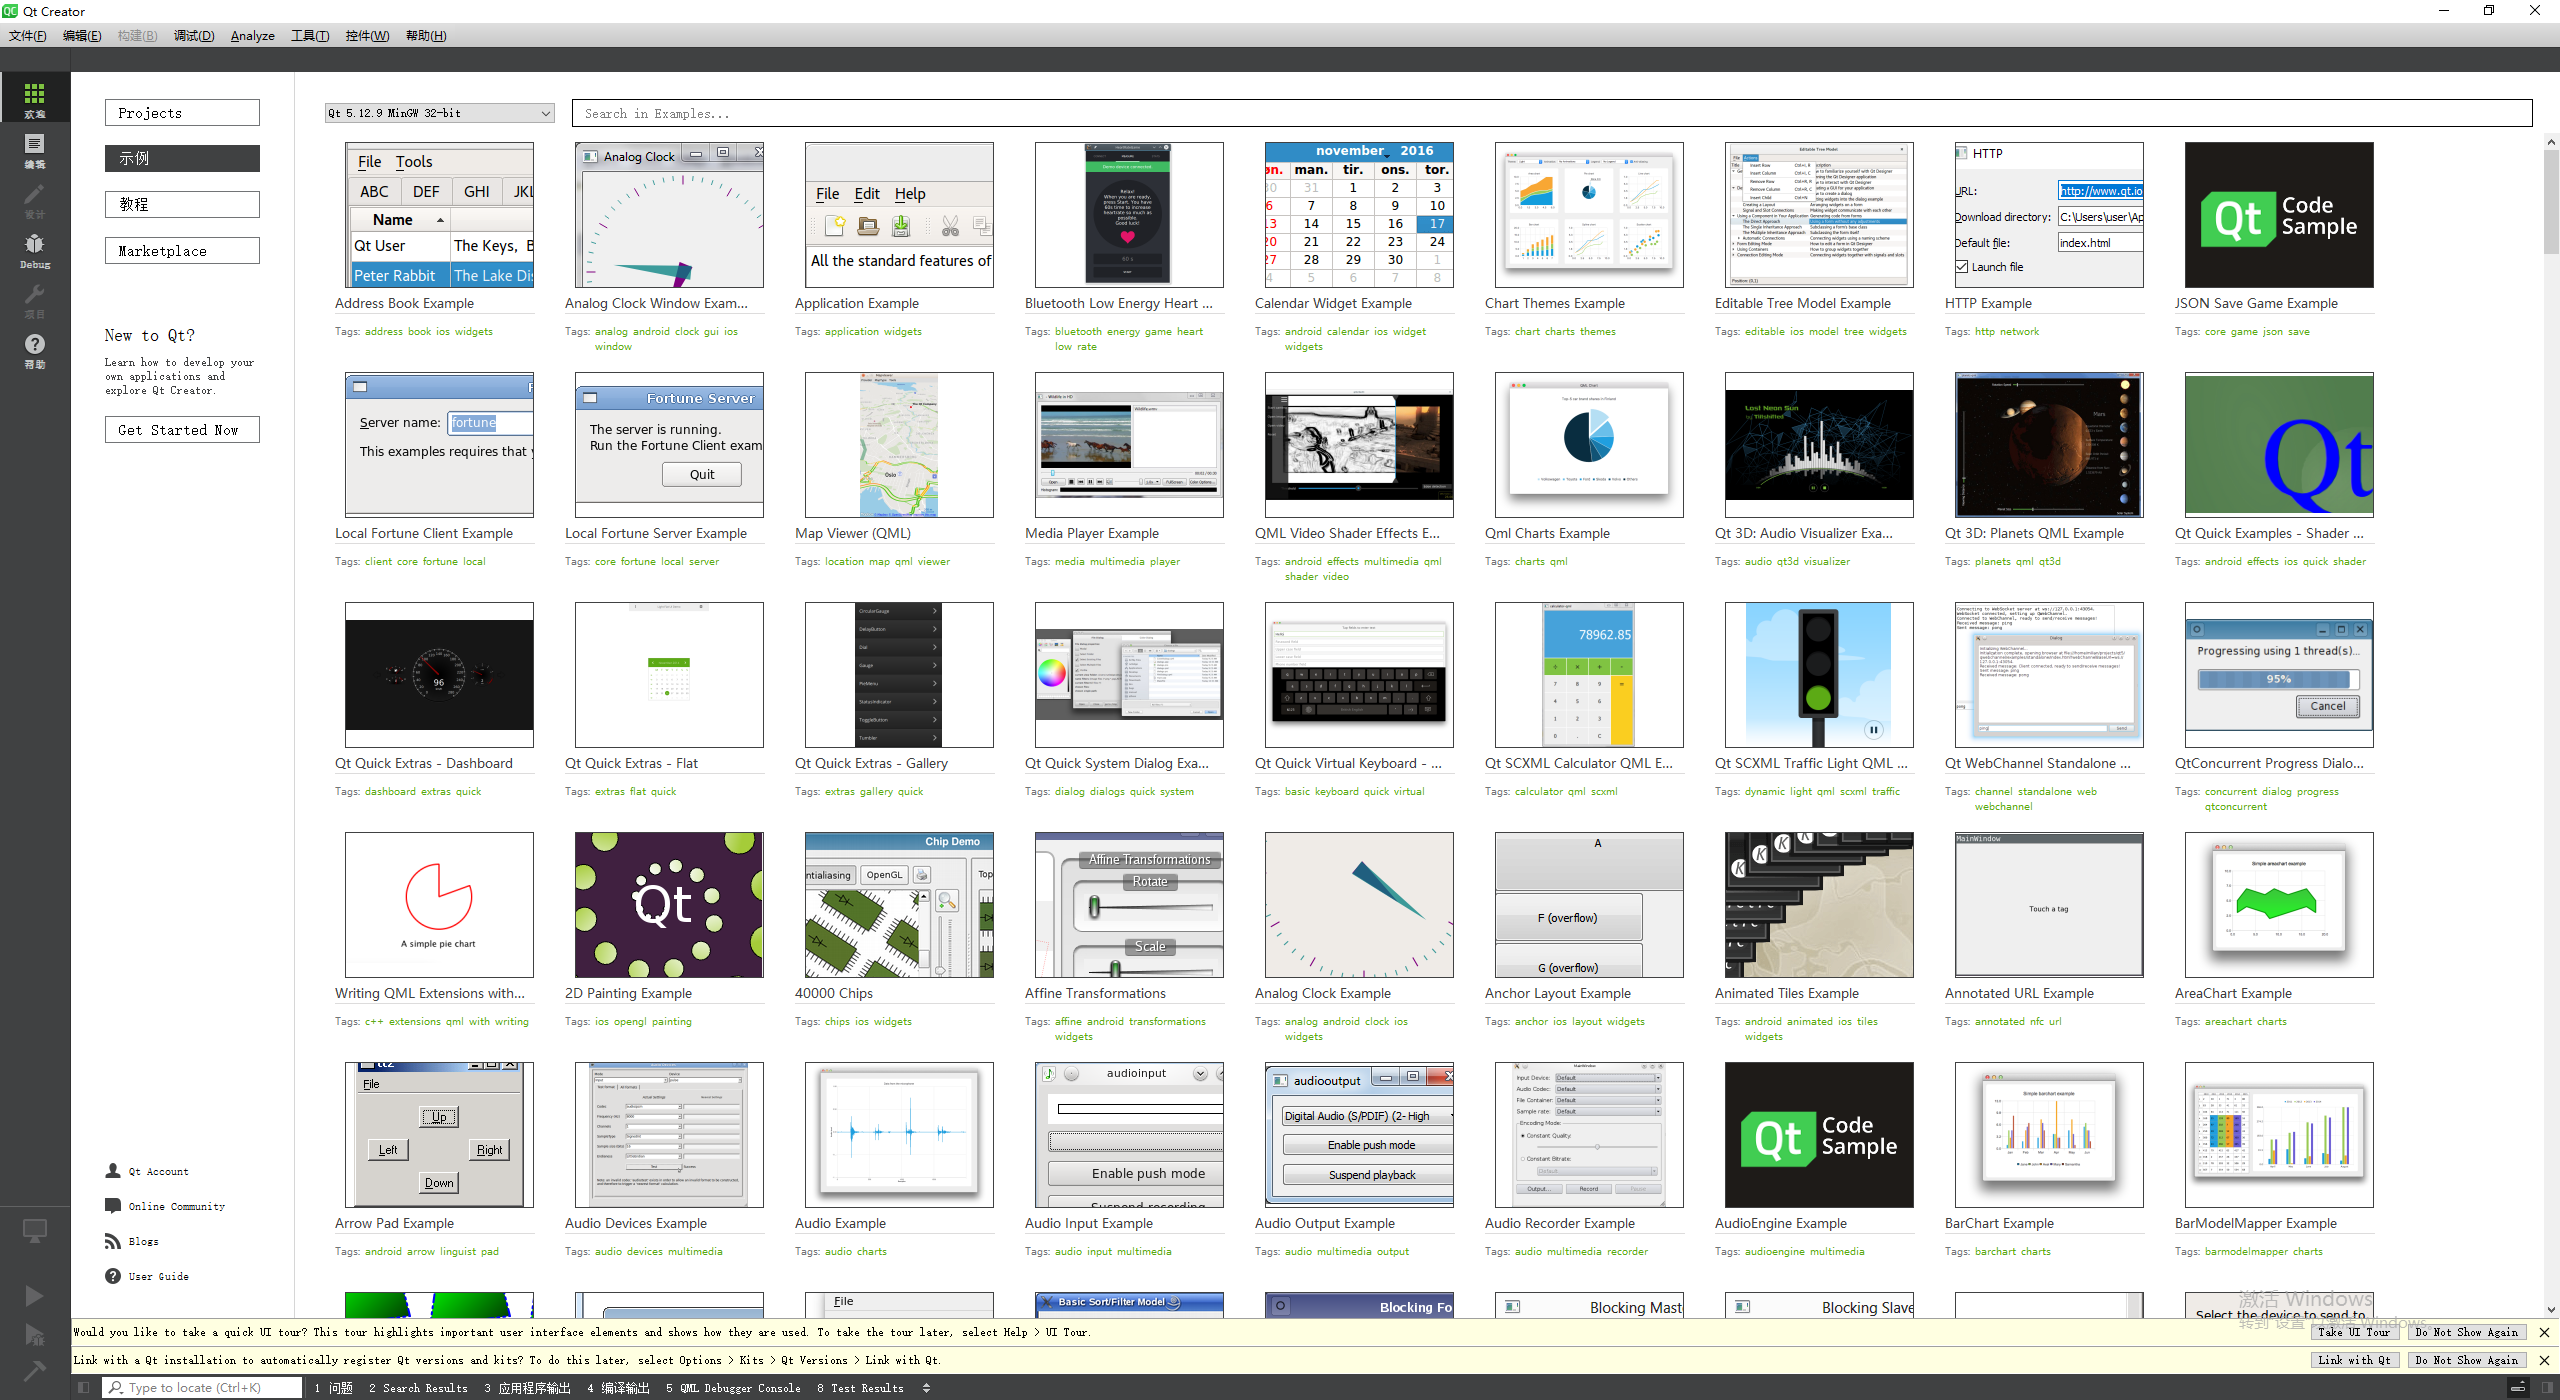This screenshot has height=1400, width=2560.
Task: Open the Calendar Widget Example thumbnail
Action: click(x=1359, y=215)
